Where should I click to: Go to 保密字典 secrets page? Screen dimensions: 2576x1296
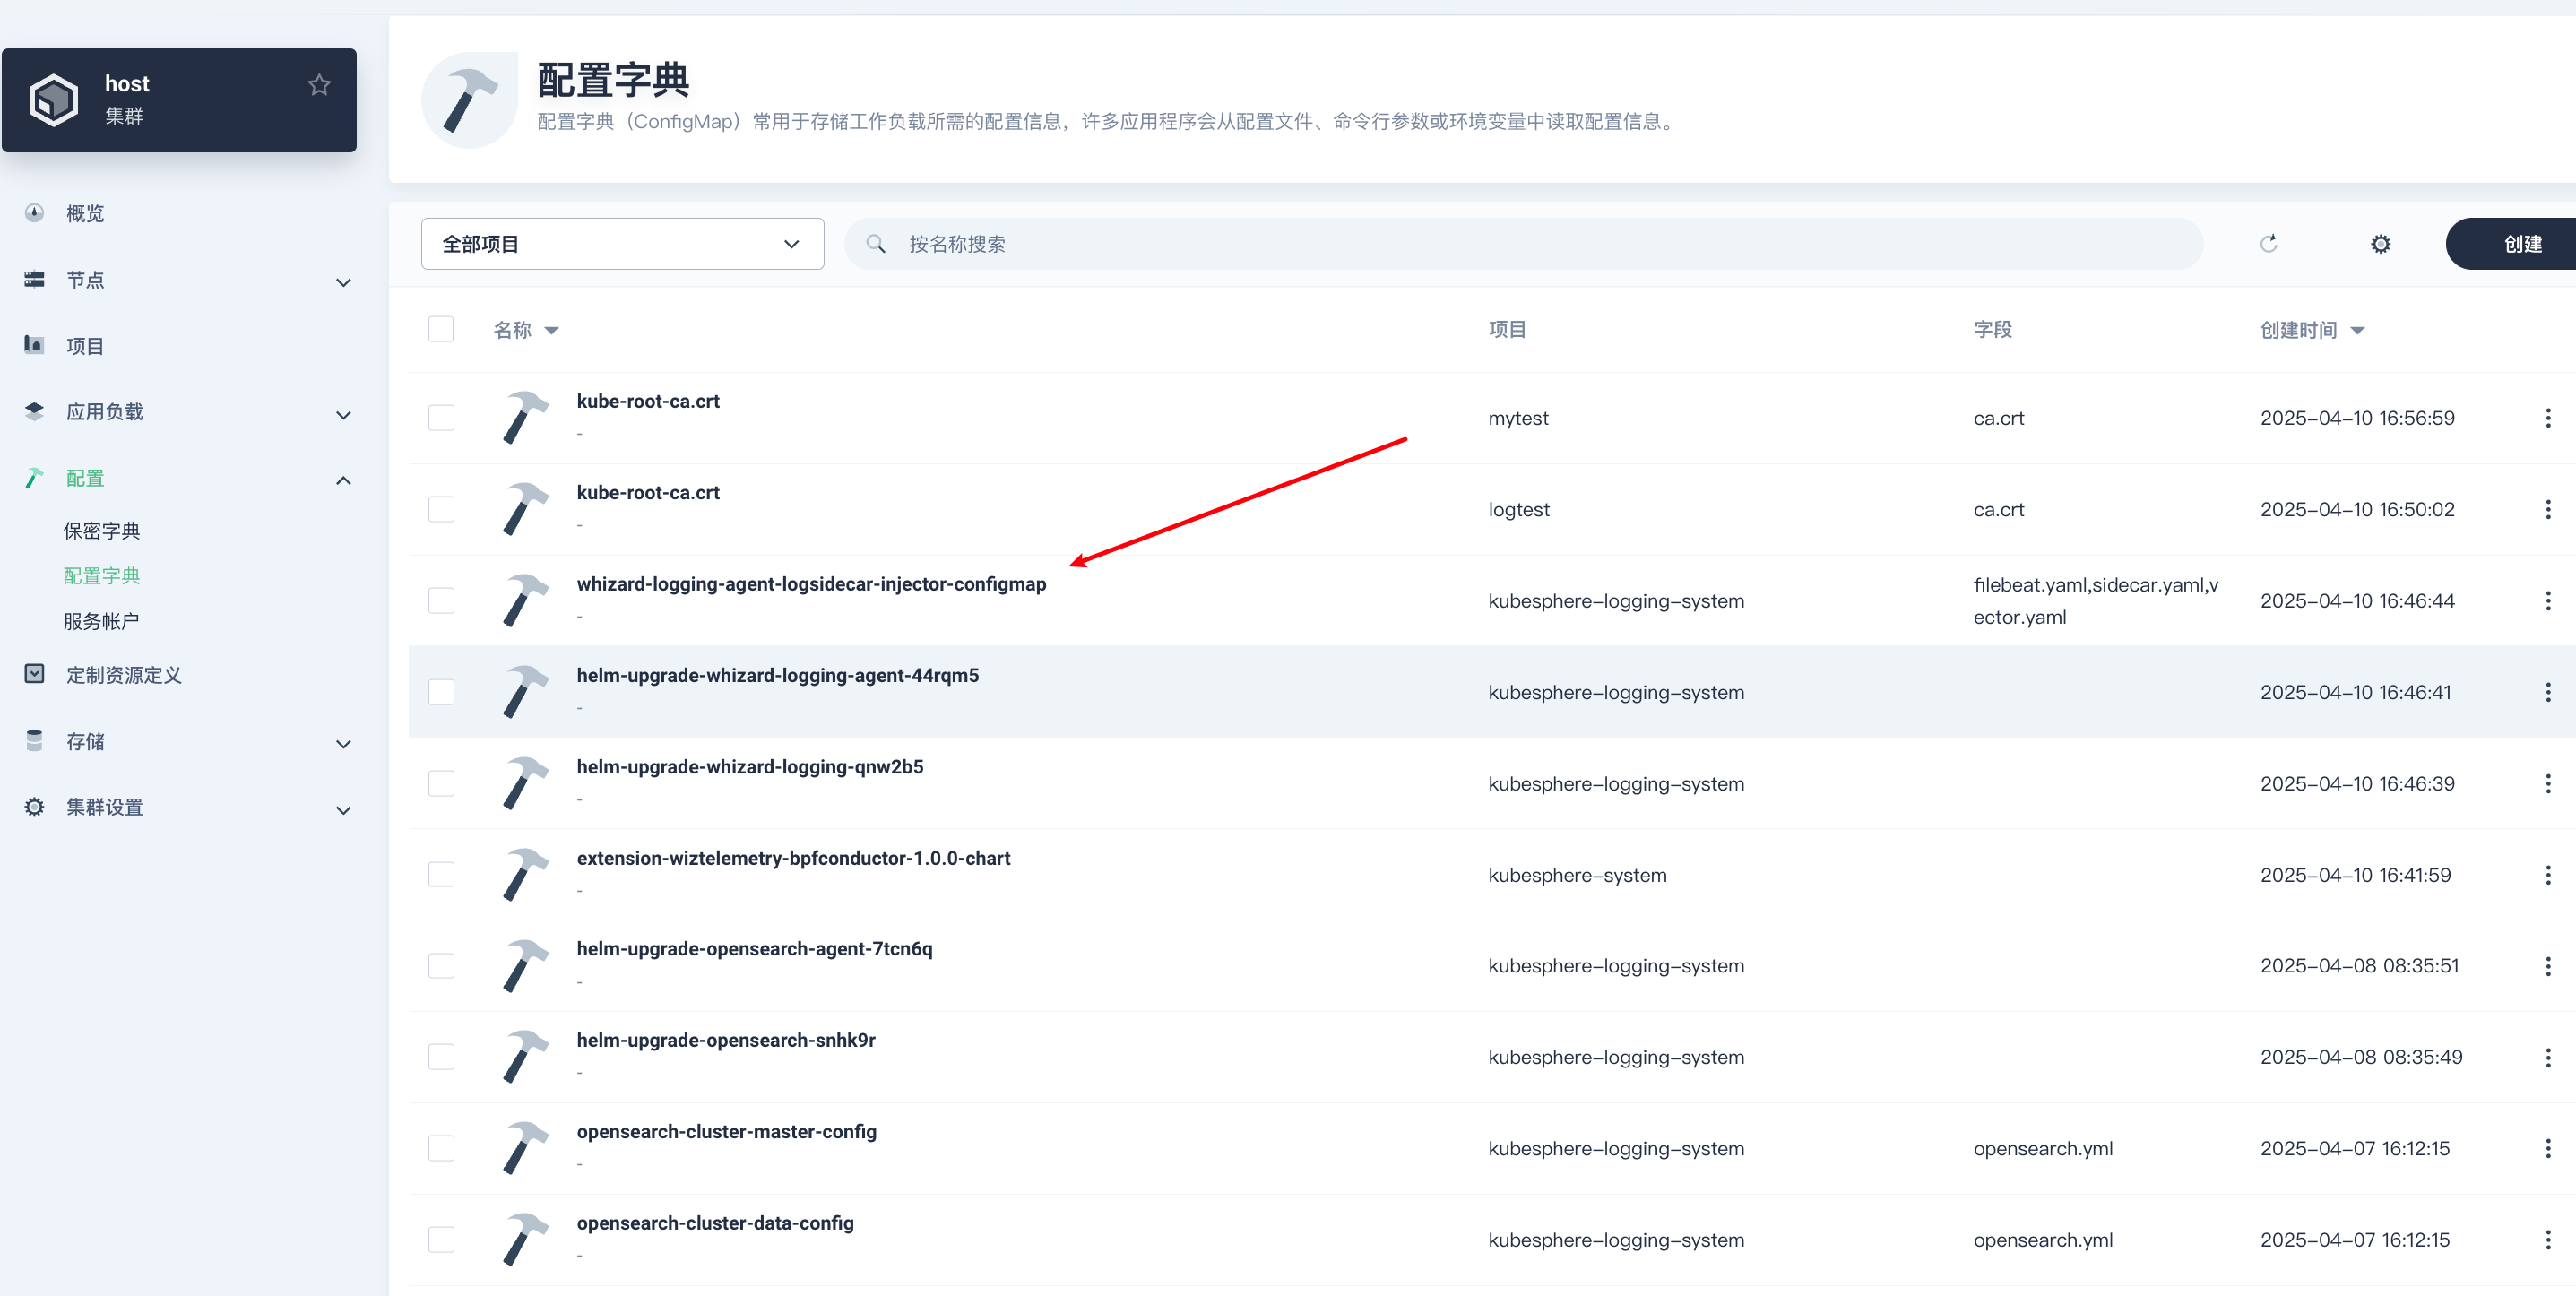(101, 531)
